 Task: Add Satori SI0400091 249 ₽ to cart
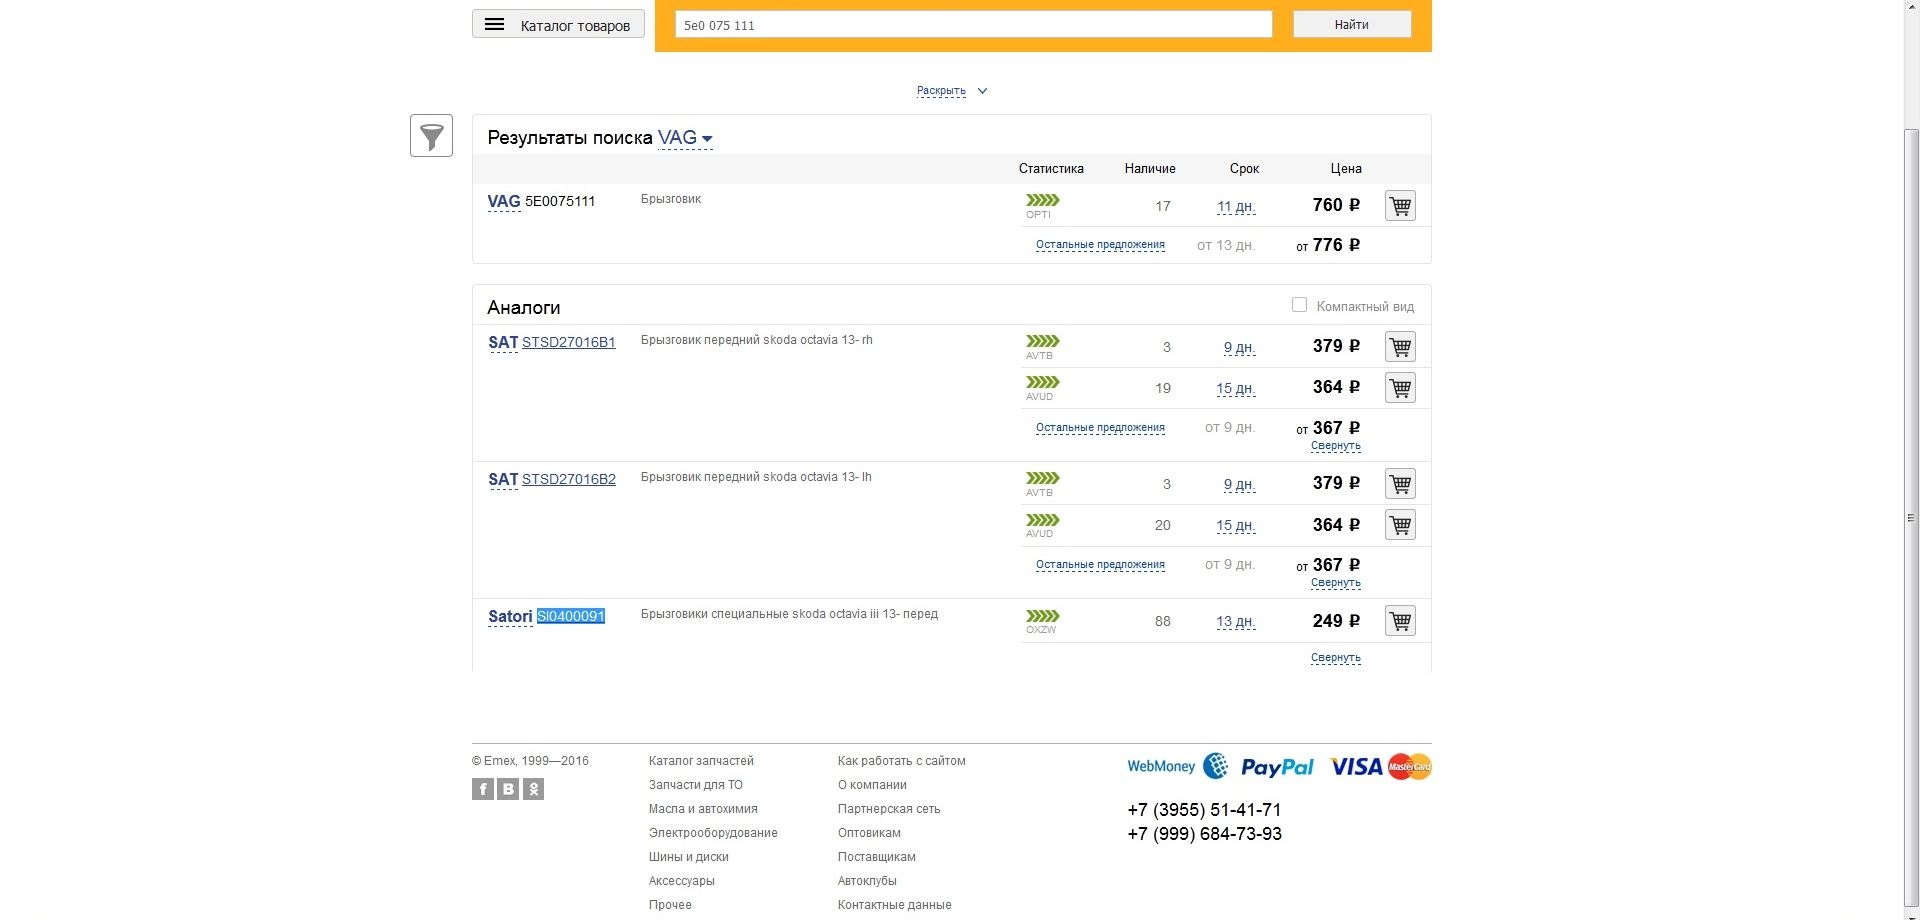1400,621
